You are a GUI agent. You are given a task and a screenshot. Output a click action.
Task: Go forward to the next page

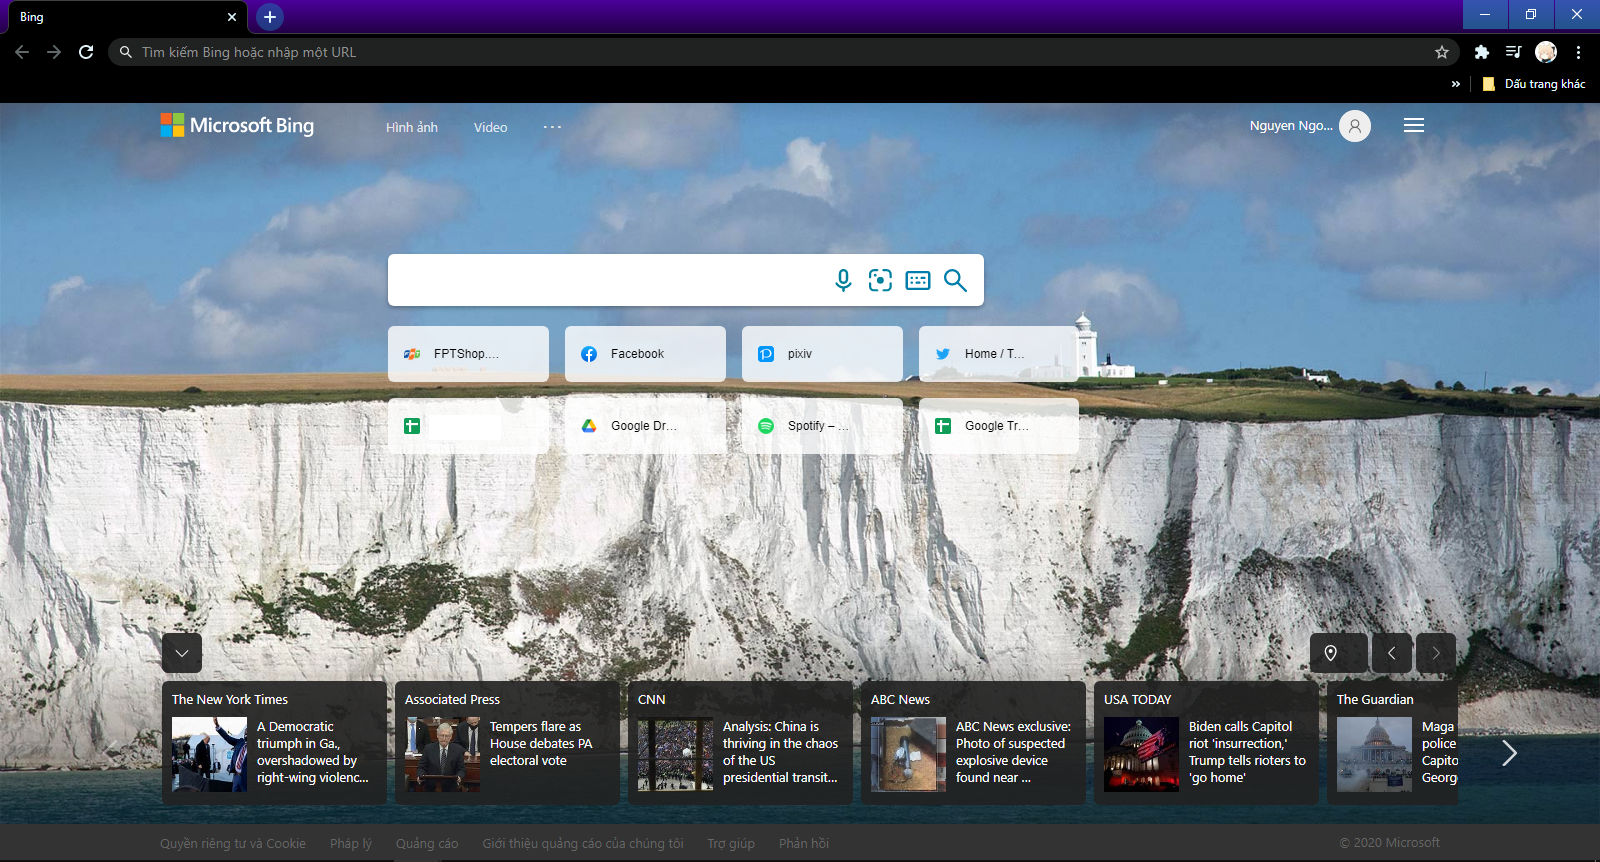point(54,52)
